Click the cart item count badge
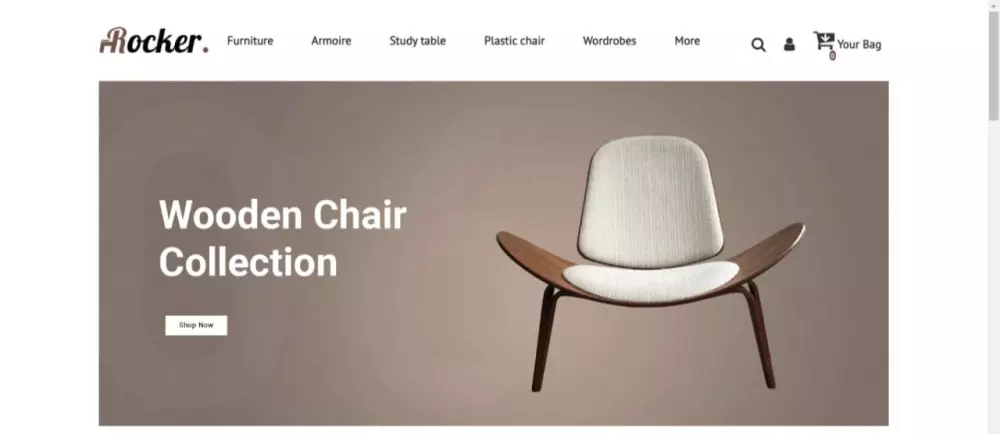Screen dimensions: 1000x434 pyautogui.click(x=832, y=55)
